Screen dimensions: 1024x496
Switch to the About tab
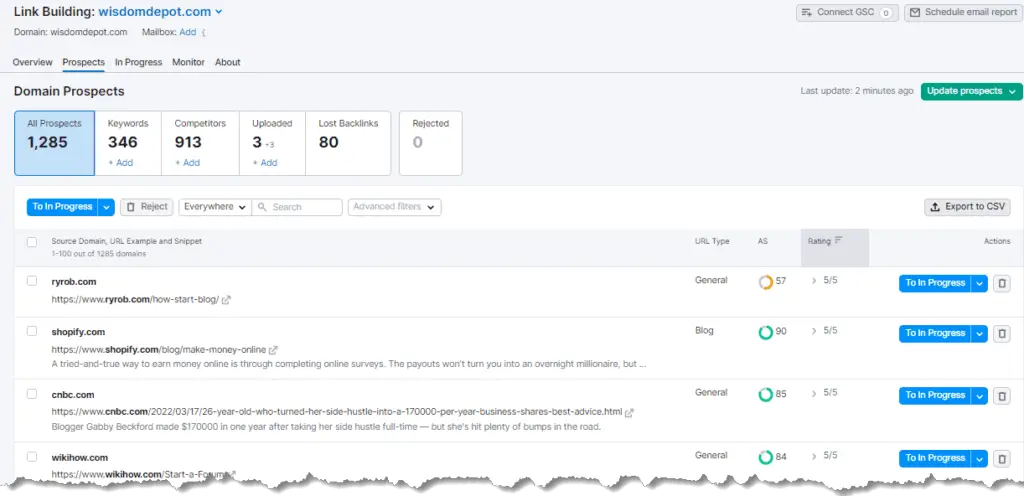pos(228,63)
